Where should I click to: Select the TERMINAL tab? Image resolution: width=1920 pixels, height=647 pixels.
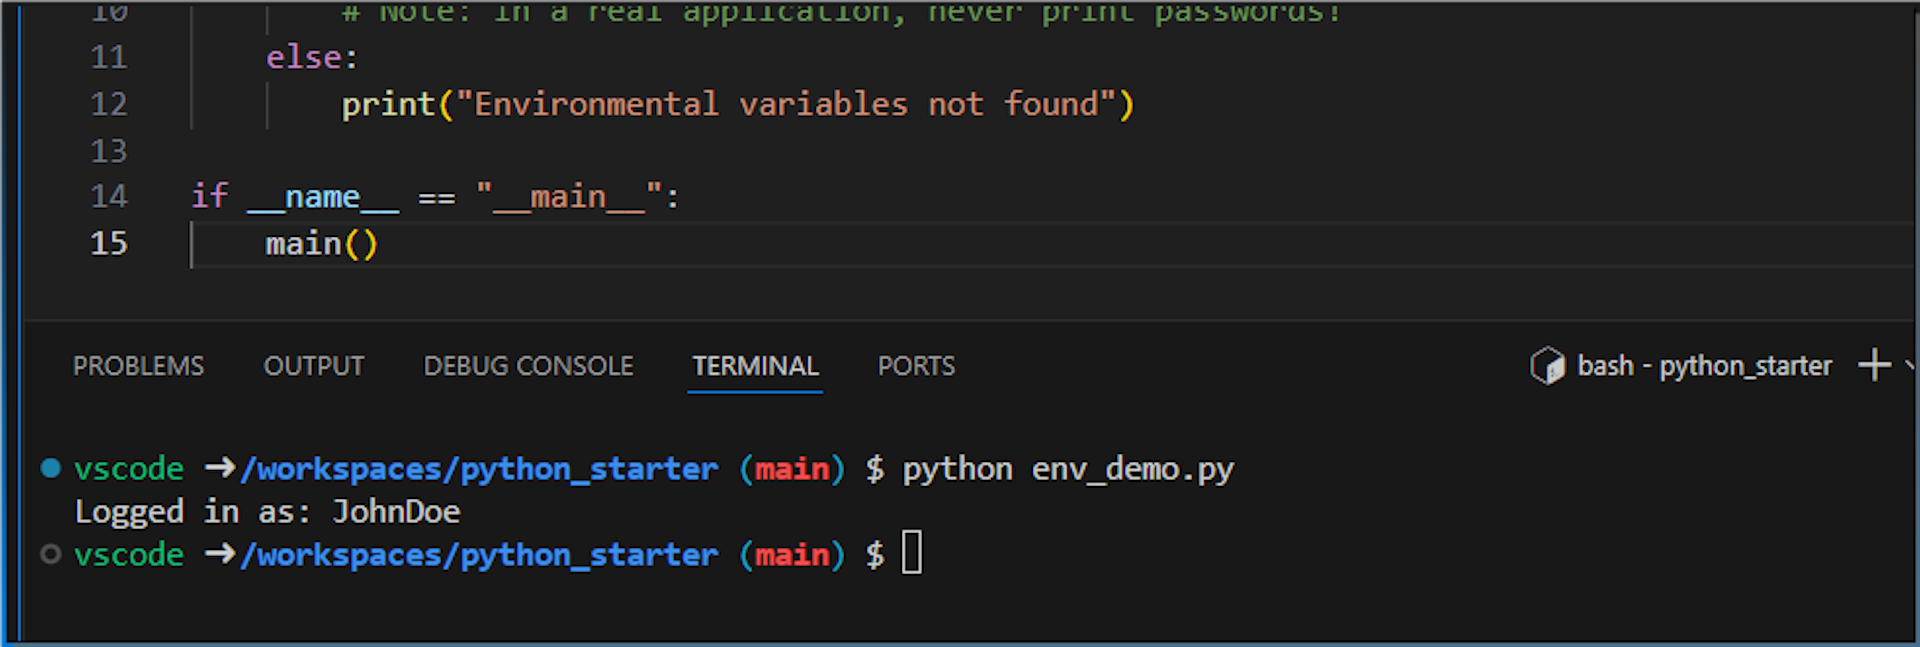(x=755, y=366)
